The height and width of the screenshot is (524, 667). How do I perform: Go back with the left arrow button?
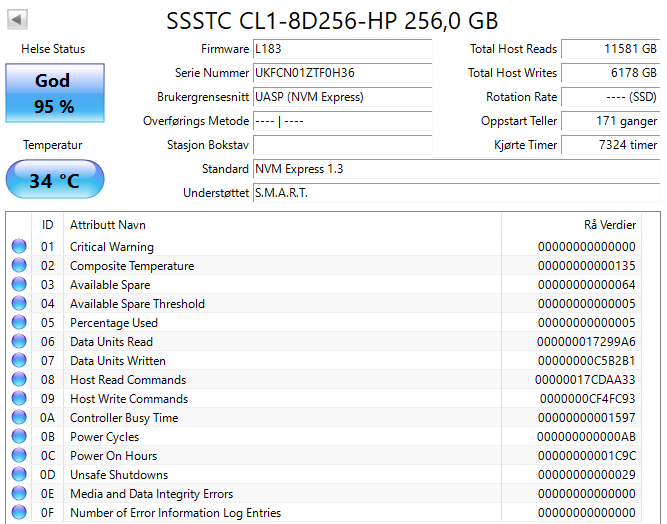[x=17, y=20]
